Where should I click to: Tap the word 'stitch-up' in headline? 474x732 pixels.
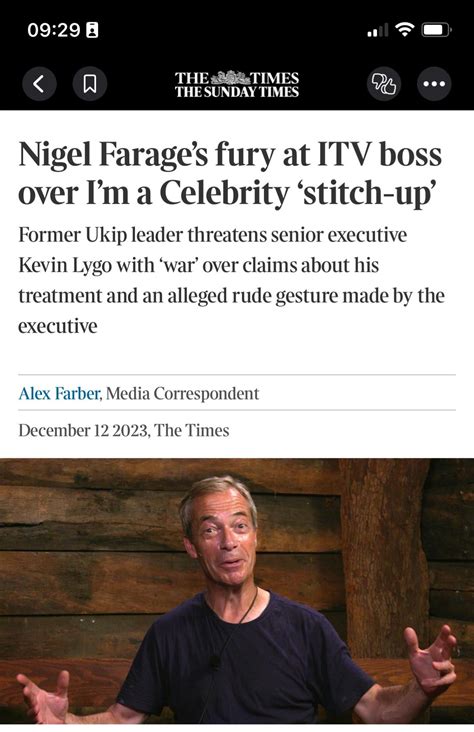(x=370, y=192)
